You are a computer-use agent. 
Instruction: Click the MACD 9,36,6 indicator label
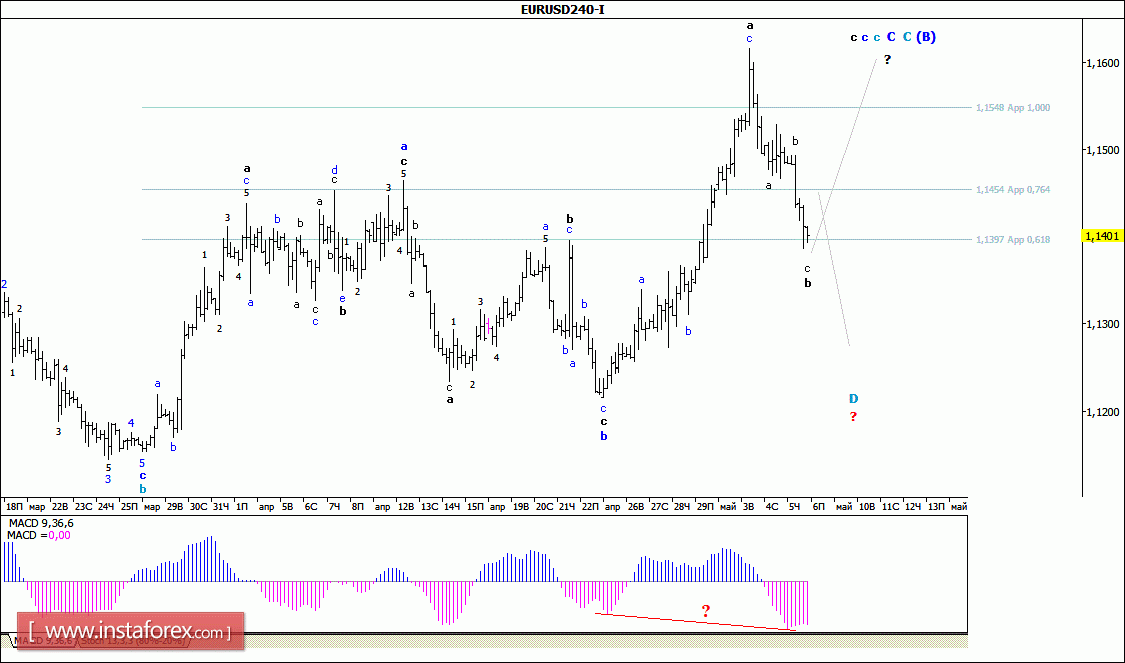38,523
